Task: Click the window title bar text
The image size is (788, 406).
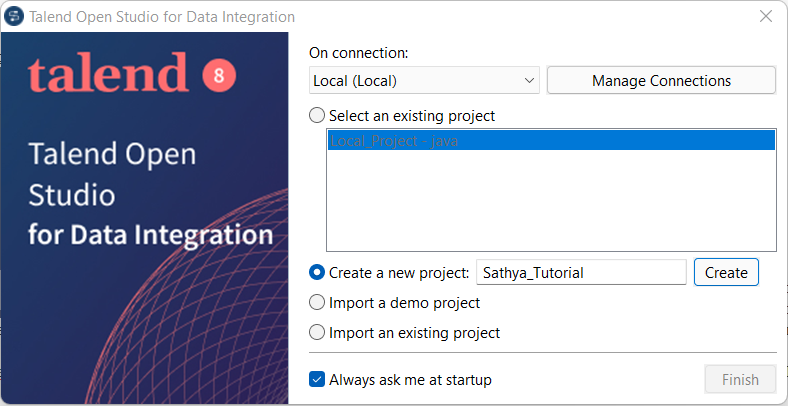Action: pos(162,17)
